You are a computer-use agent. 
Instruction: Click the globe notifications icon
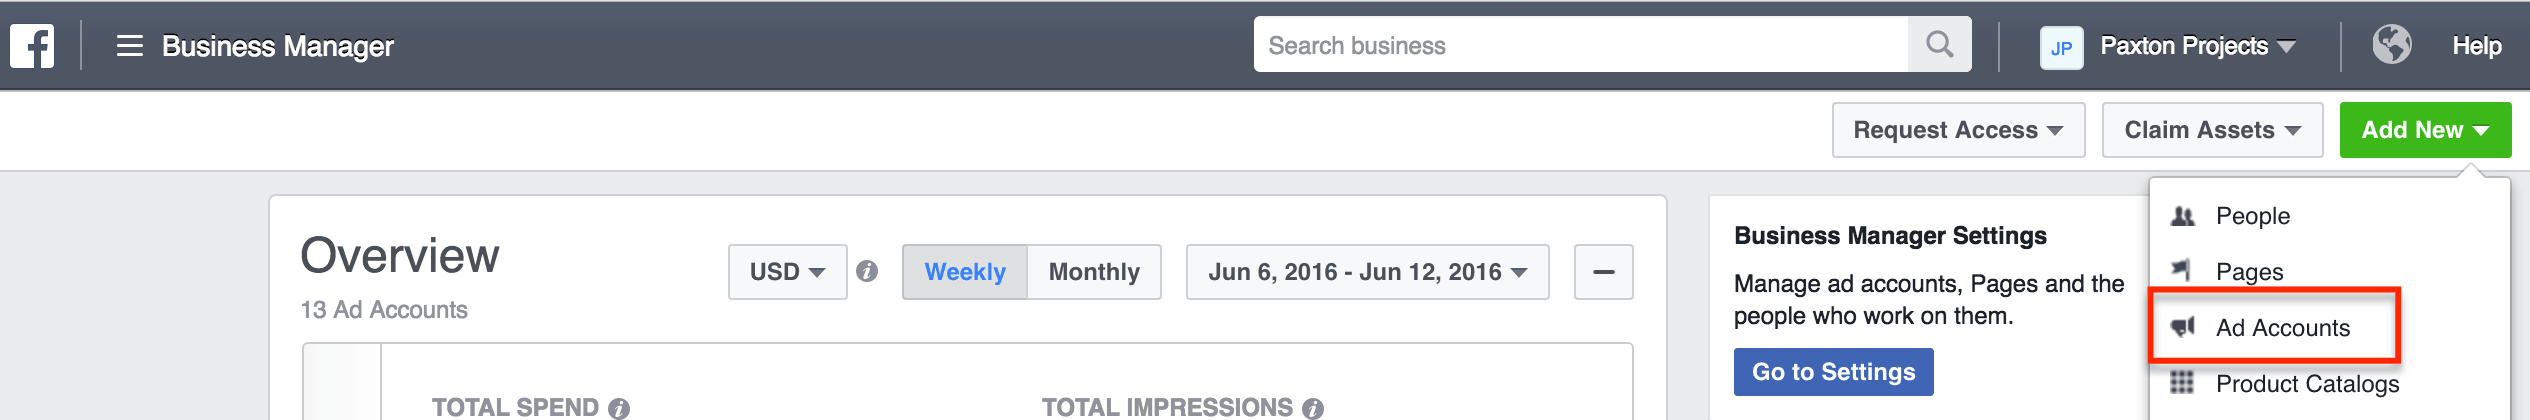pos(2391,45)
